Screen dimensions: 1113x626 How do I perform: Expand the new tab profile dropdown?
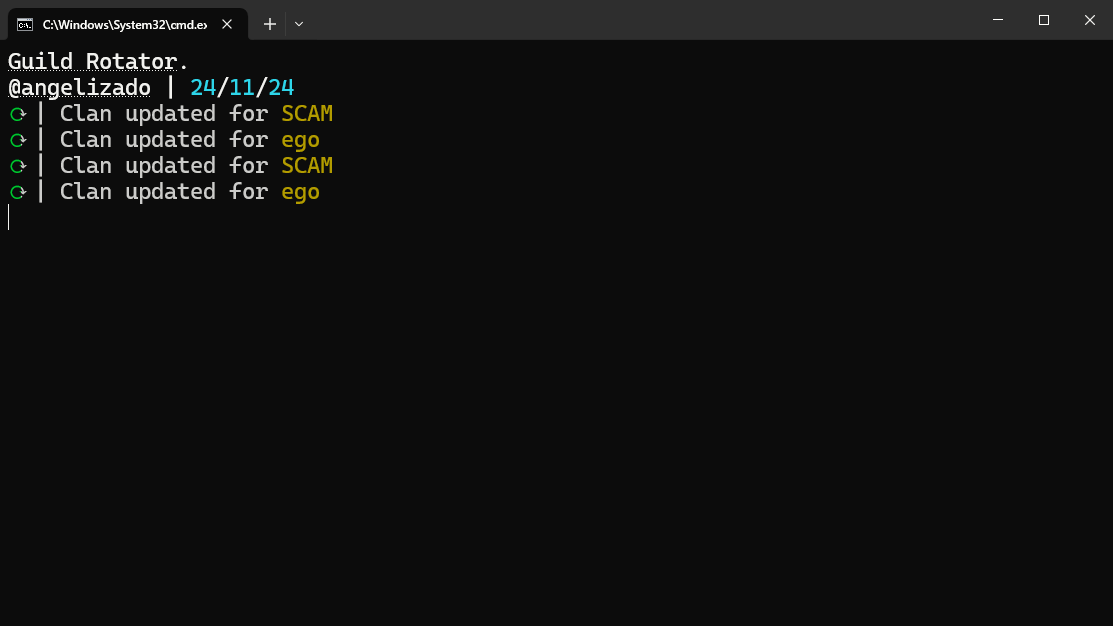[299, 23]
